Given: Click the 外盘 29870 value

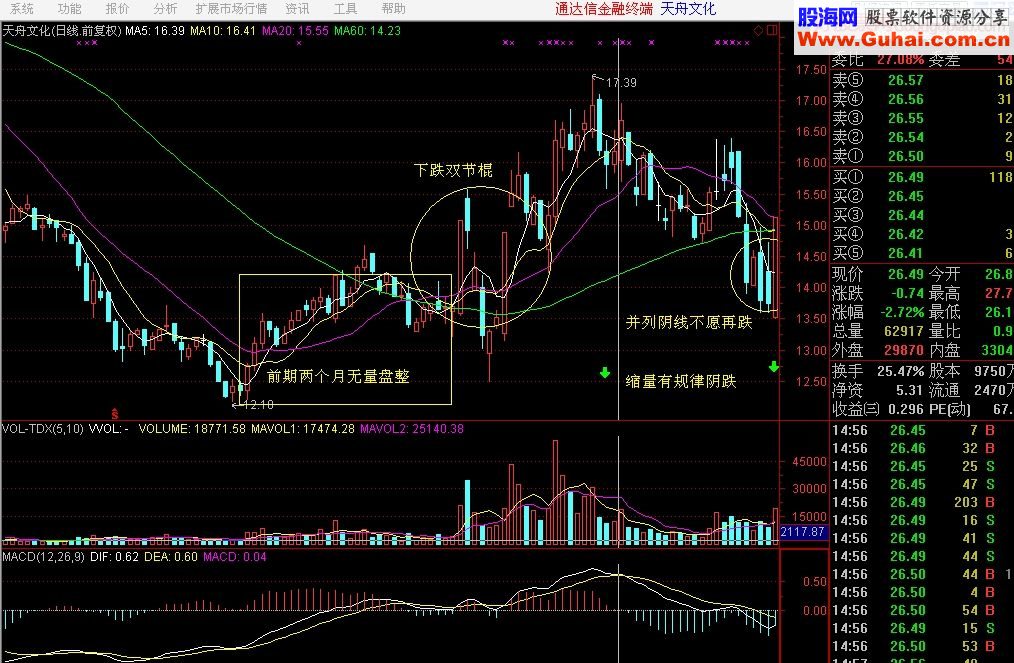Looking at the screenshot, I should (x=904, y=350).
